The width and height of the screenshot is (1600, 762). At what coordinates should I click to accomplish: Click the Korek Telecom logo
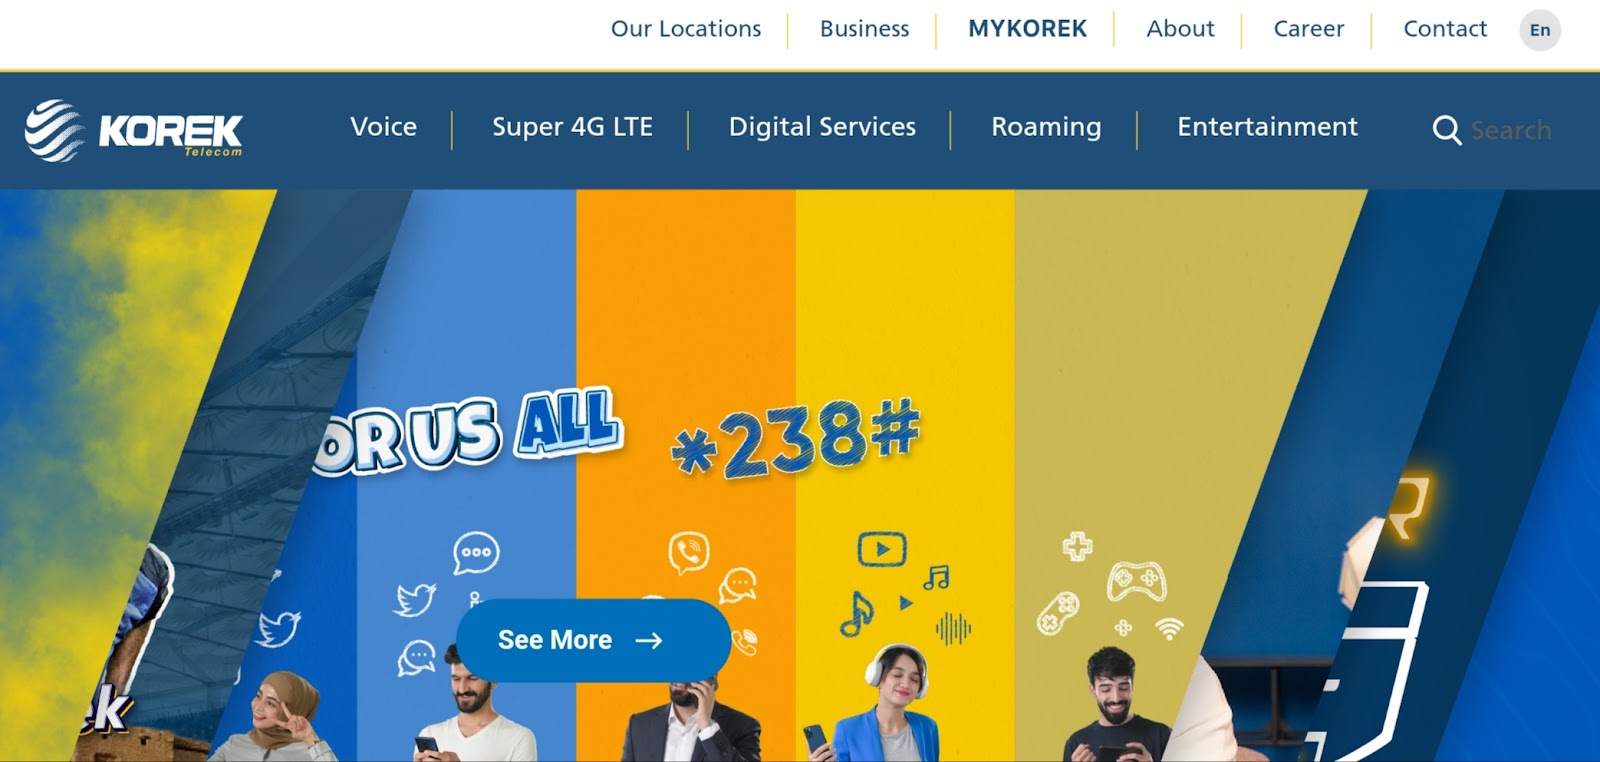(x=134, y=130)
